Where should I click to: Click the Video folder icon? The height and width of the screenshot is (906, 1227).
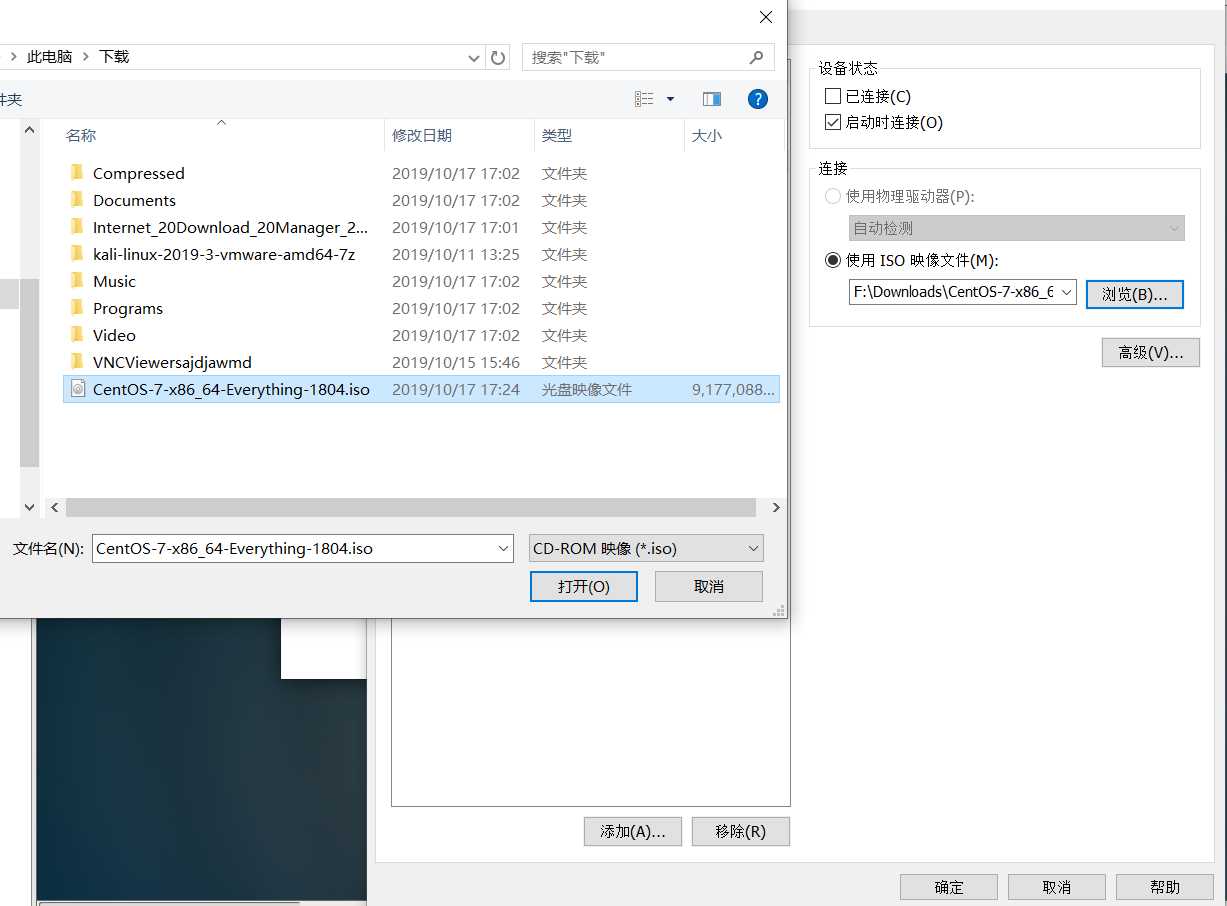[x=77, y=335]
